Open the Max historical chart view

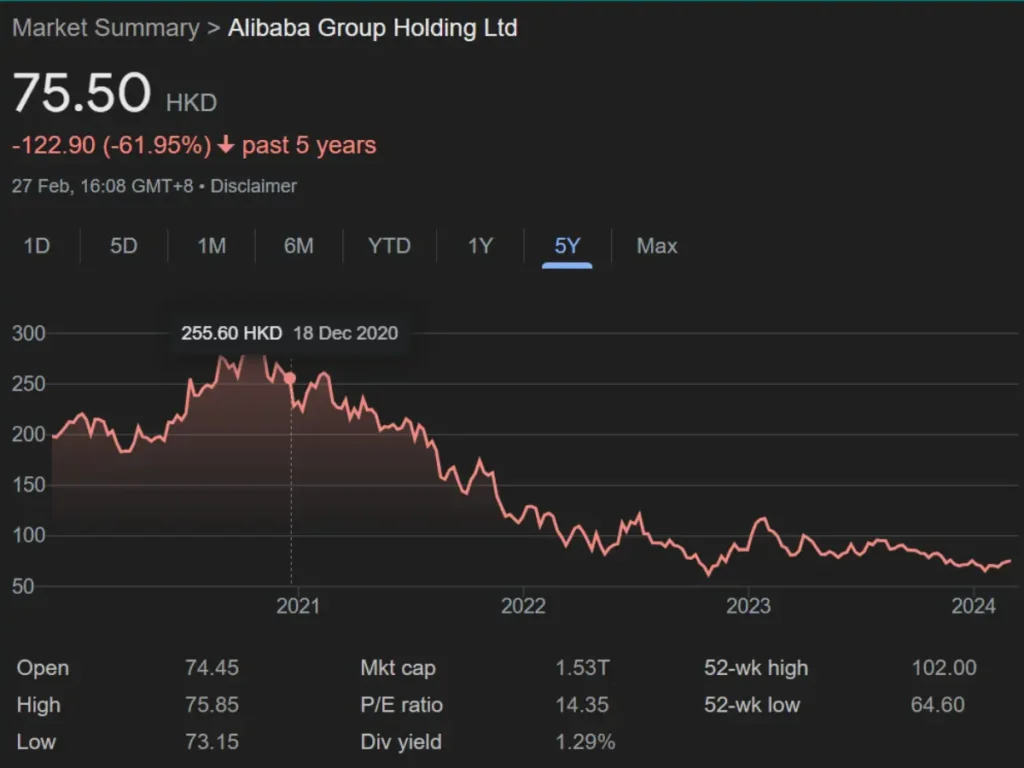coord(656,246)
